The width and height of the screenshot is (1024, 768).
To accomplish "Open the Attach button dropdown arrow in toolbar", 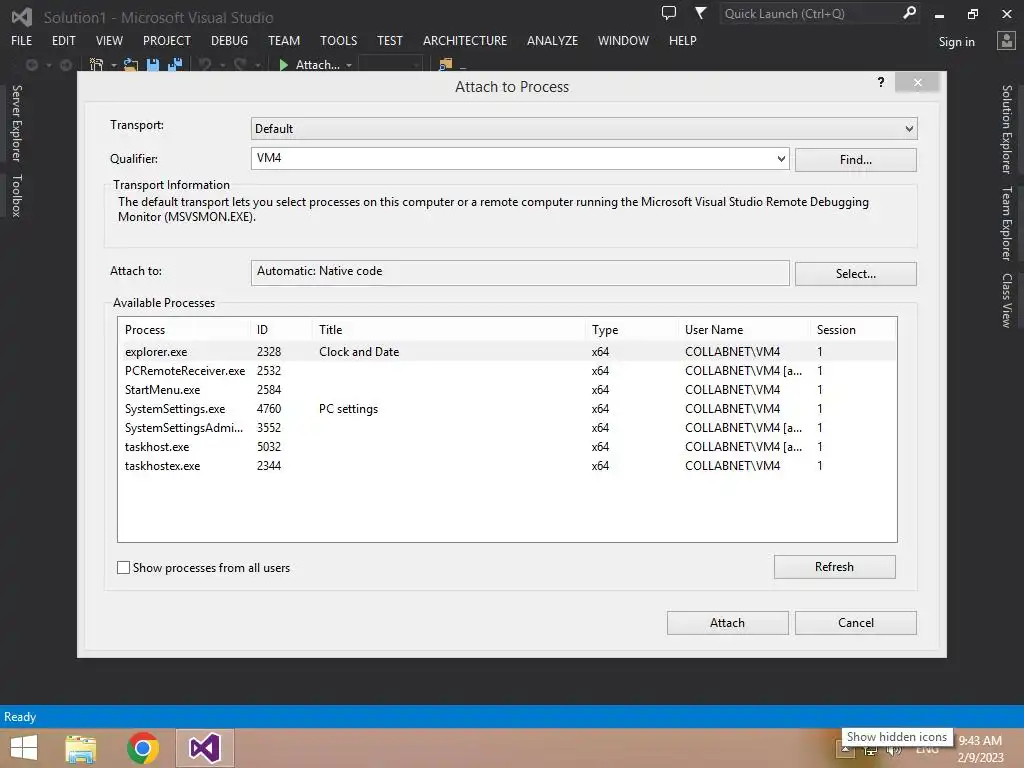I will [x=349, y=65].
